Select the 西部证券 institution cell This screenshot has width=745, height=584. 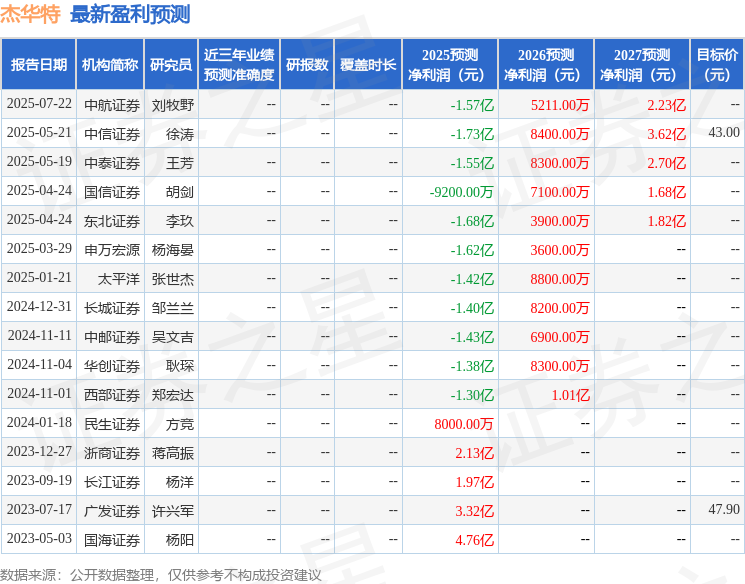coord(112,395)
